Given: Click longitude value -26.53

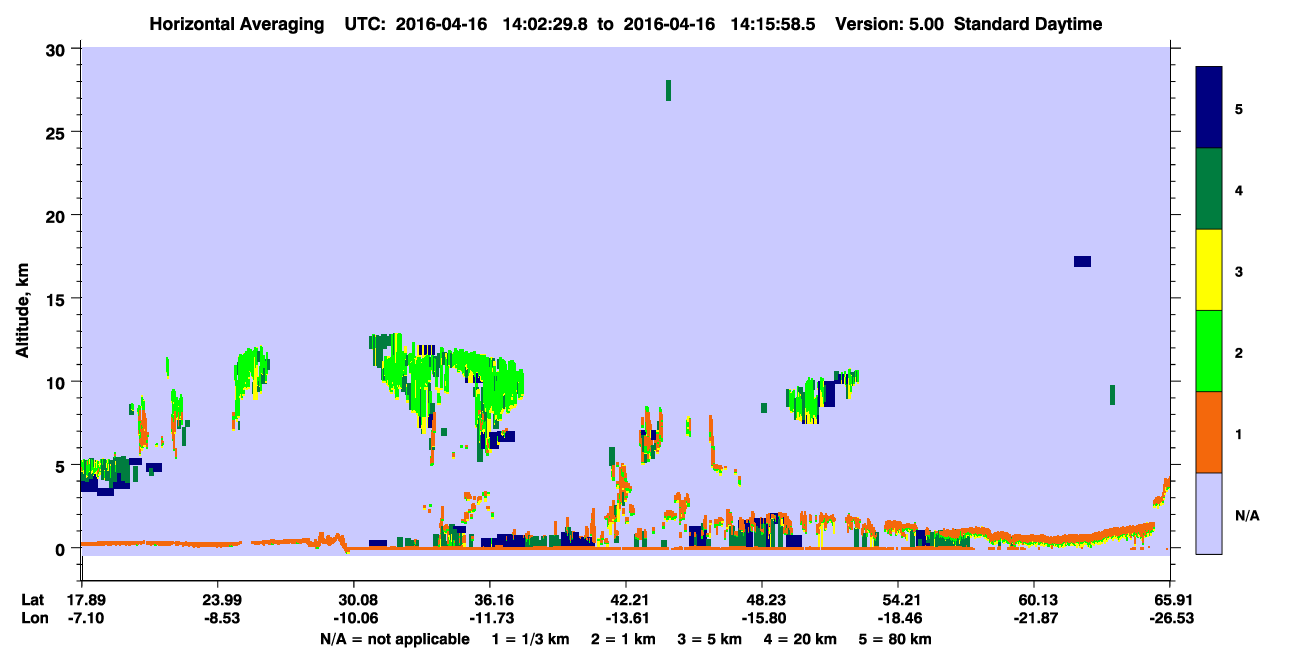Looking at the screenshot, I should [1170, 619].
